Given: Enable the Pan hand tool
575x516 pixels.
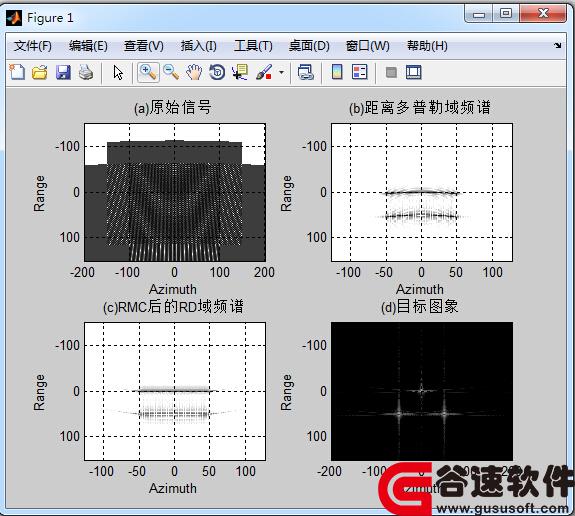Looking at the screenshot, I should pyautogui.click(x=194, y=72).
